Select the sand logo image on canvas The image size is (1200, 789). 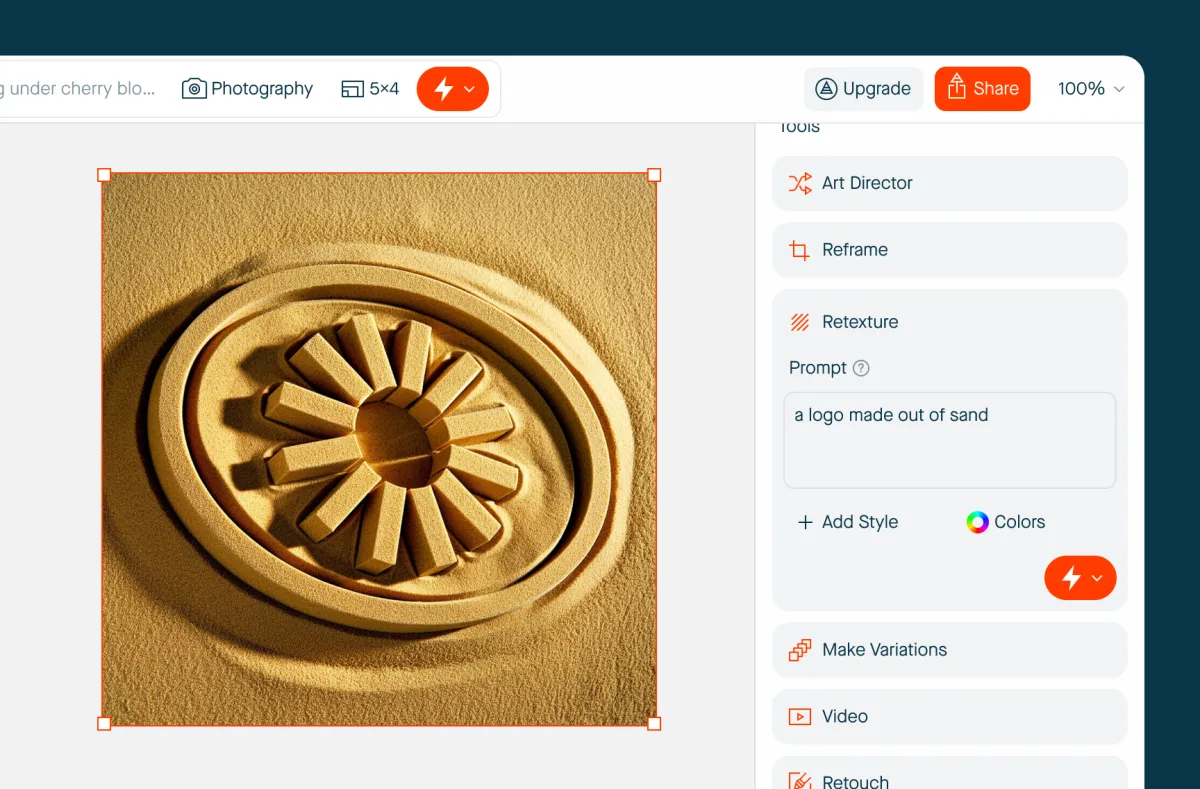379,449
